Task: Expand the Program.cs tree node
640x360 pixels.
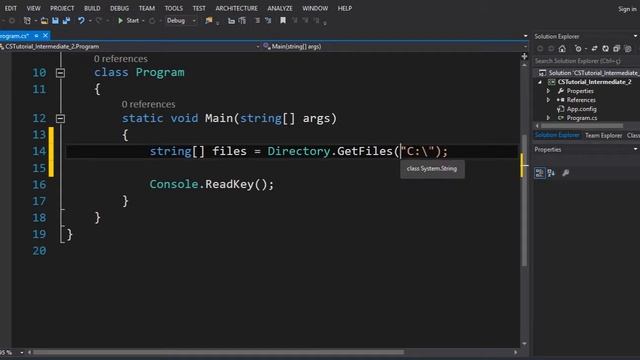Action: [548, 118]
